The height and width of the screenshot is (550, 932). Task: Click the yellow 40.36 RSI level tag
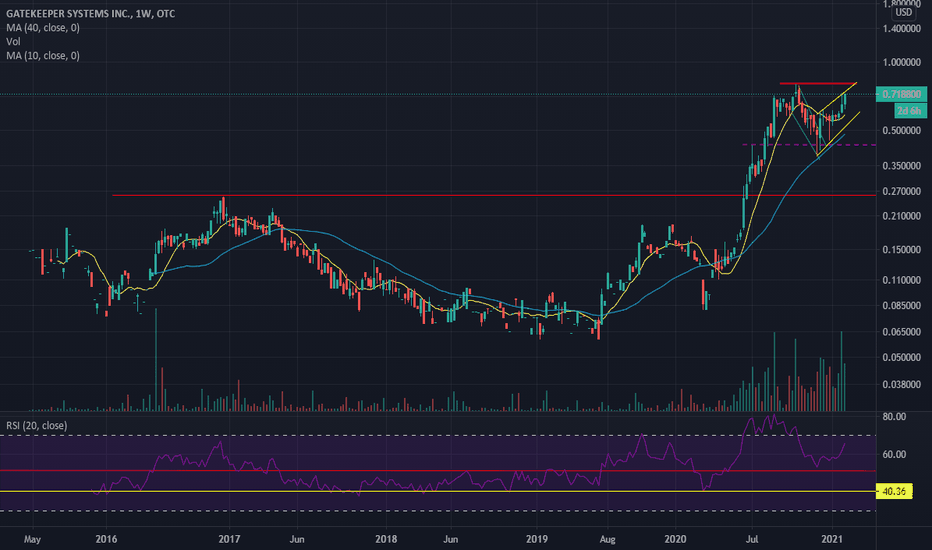(x=895, y=492)
